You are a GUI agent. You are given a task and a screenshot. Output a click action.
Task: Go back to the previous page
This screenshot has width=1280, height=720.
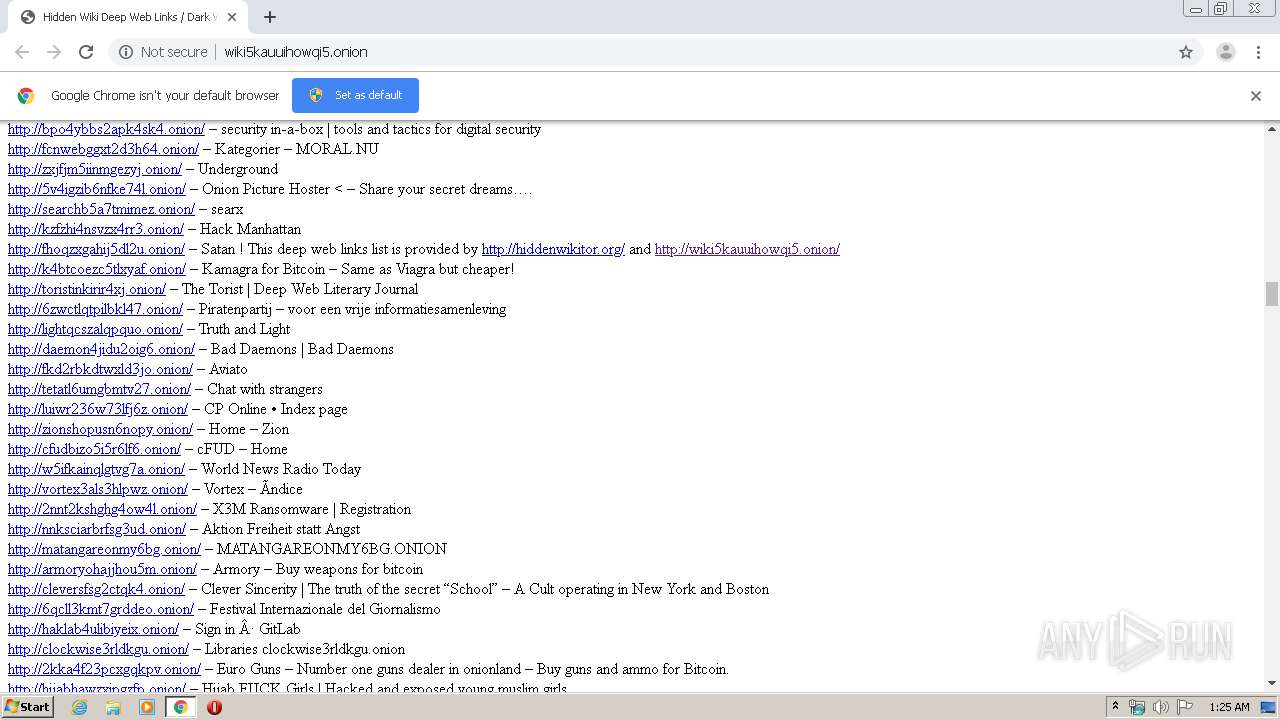[x=22, y=52]
